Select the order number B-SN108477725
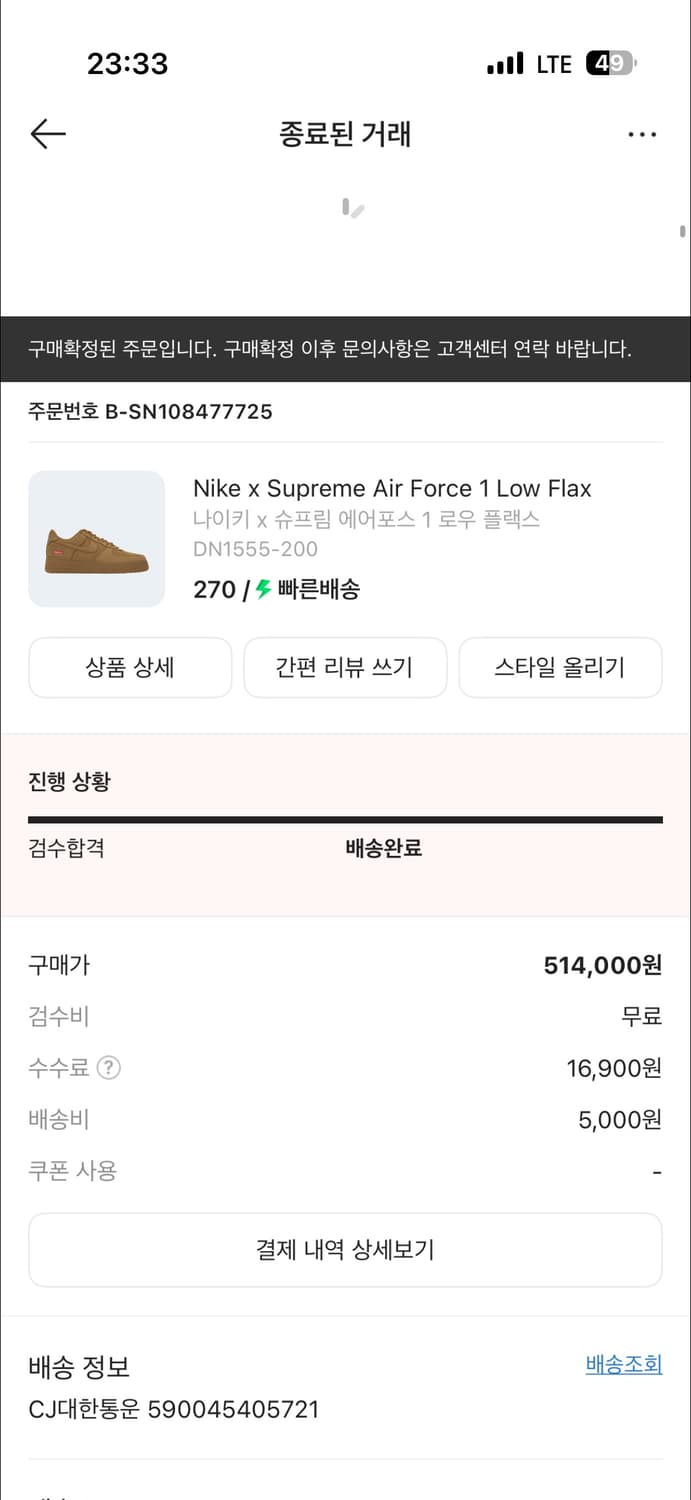The width and height of the screenshot is (691, 1500). tap(149, 411)
